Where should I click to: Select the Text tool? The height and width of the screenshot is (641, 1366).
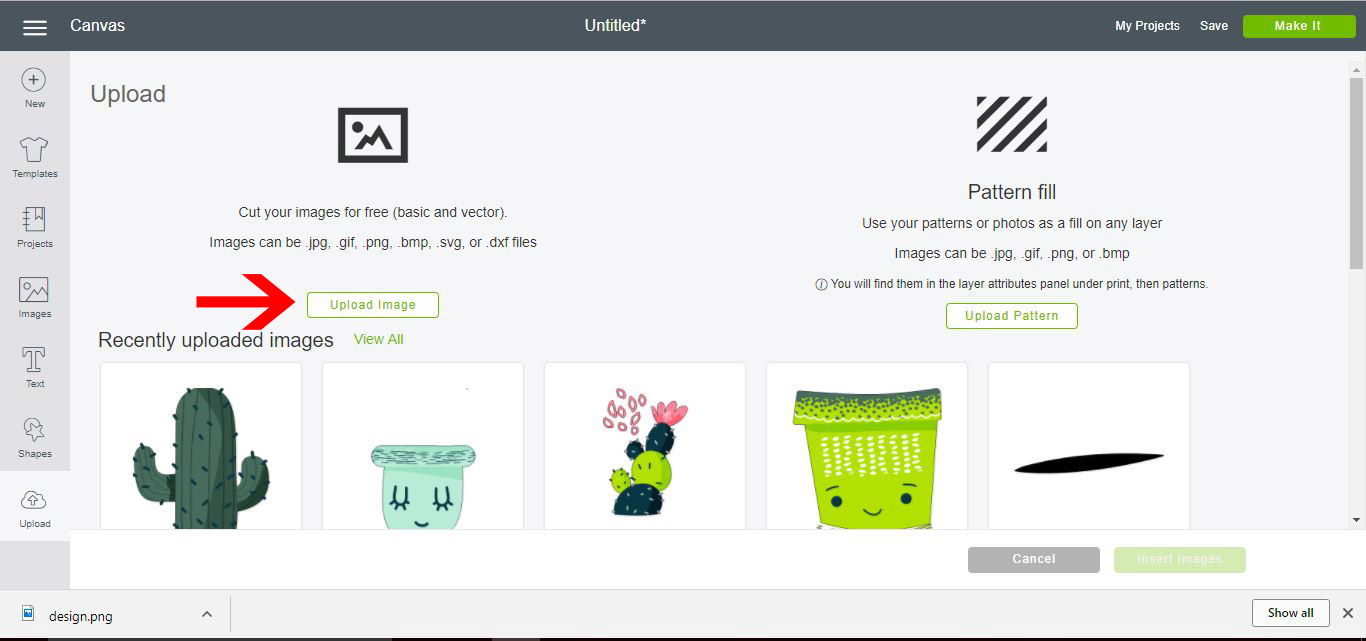pos(34,368)
